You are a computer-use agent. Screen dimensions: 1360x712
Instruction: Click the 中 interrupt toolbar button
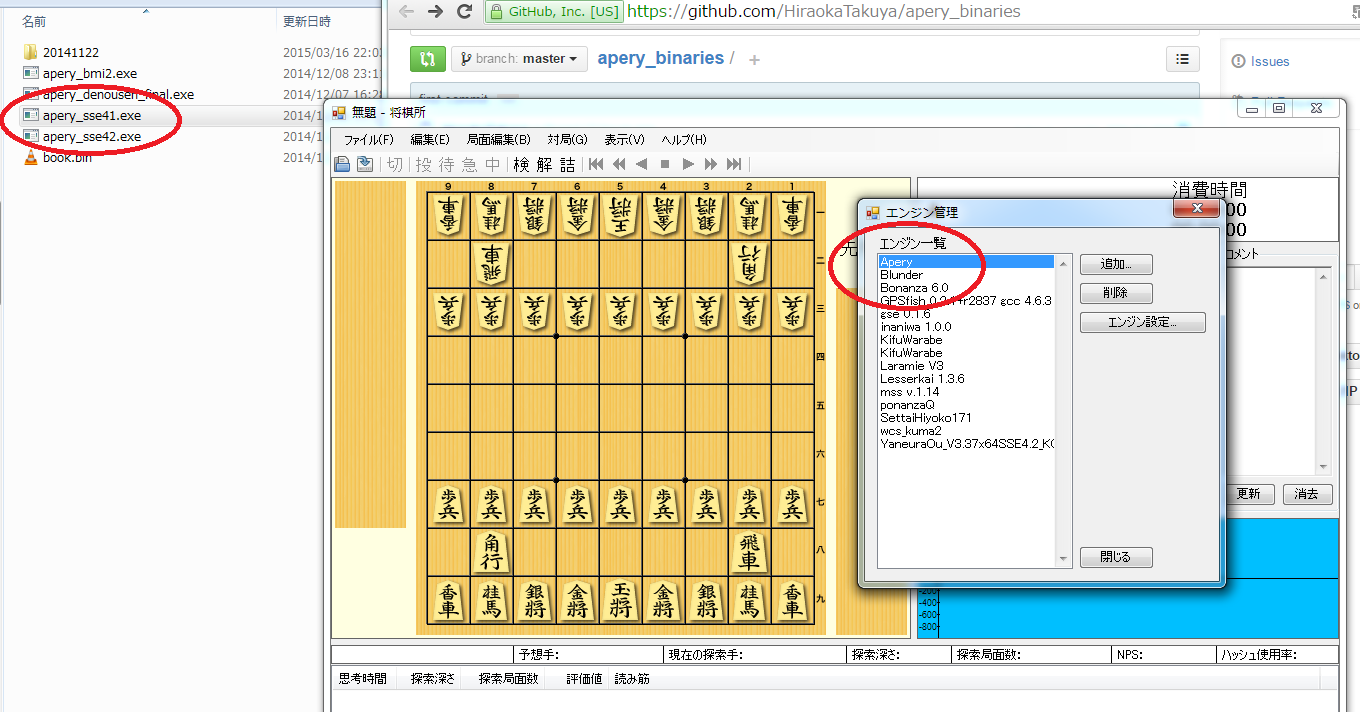pyautogui.click(x=493, y=164)
